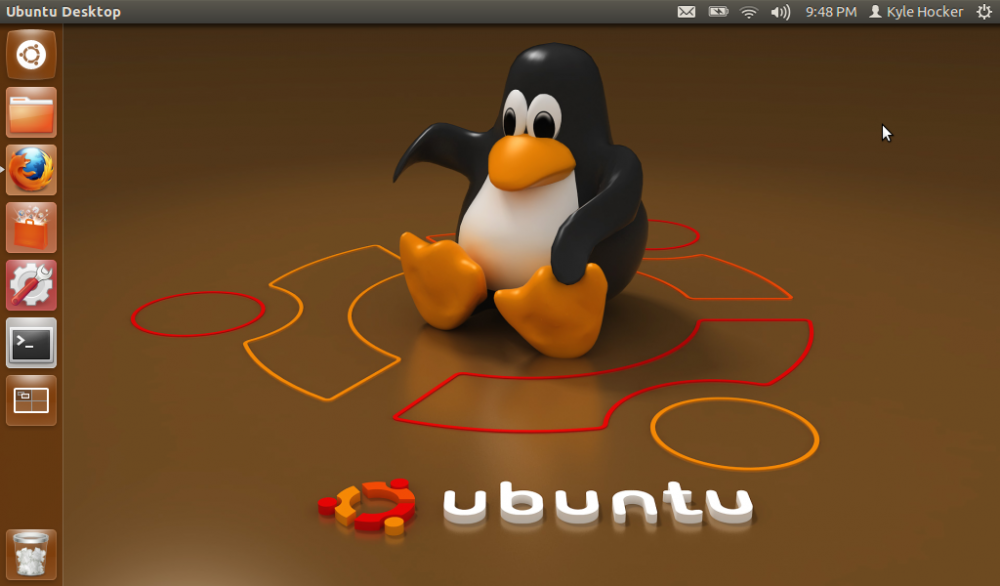Open the Ubuntu Software Center
Screen dimensions: 1000x586
tap(31, 227)
